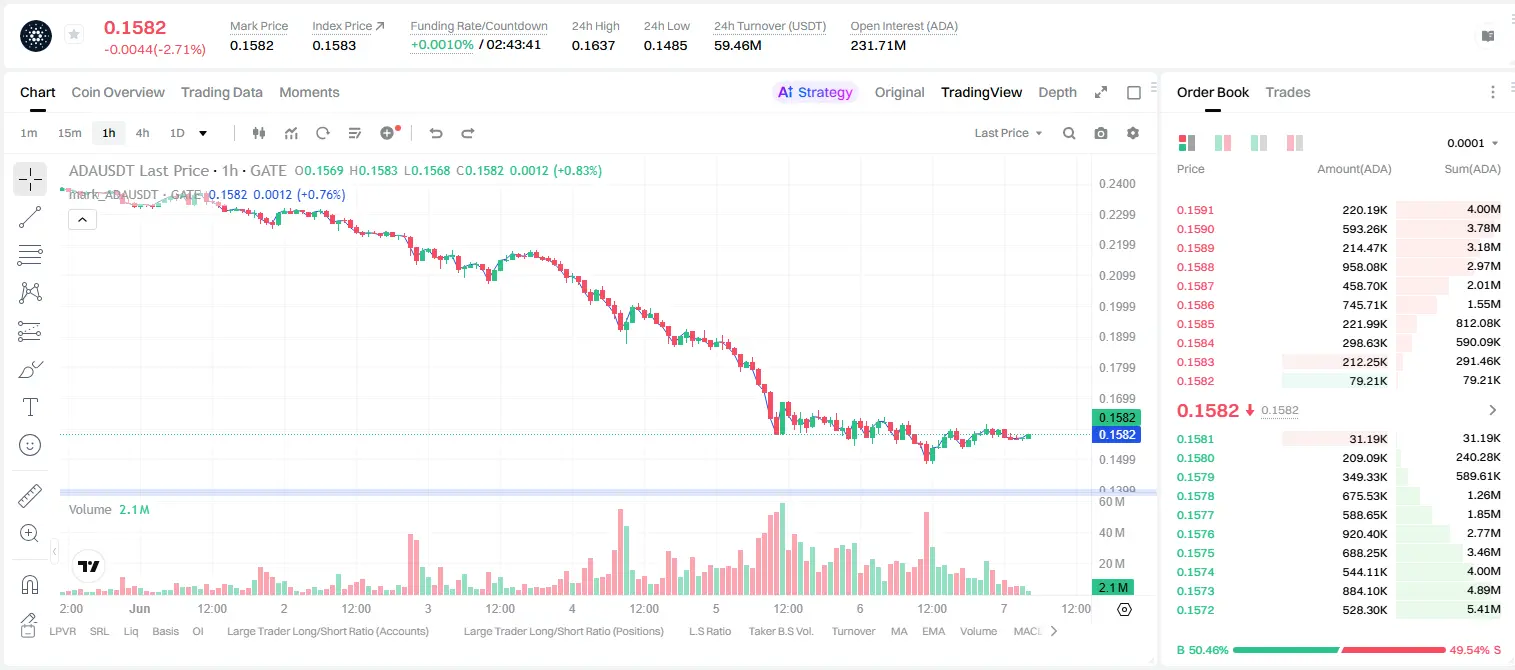
Task: Click the AI Strategy button
Action: tap(815, 92)
